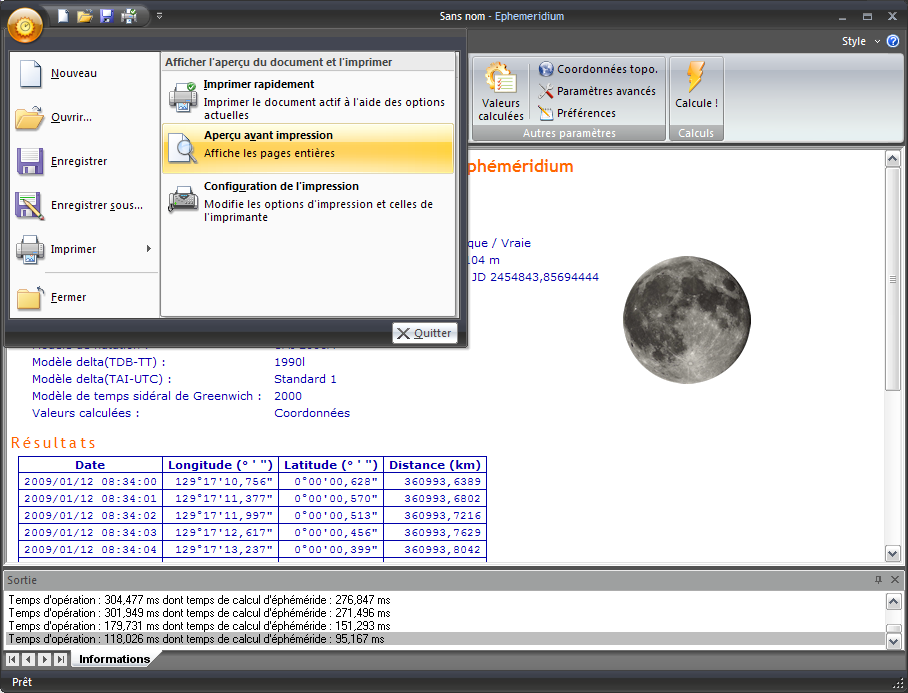Click the quick access save diskette icon

(x=107, y=16)
